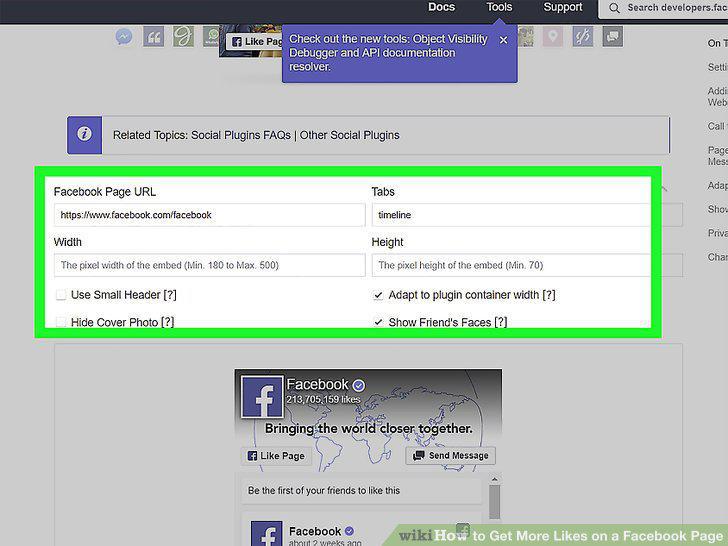This screenshot has width=728, height=546.
Task: Open the Messenger plugin icon
Action: [x=124, y=37]
